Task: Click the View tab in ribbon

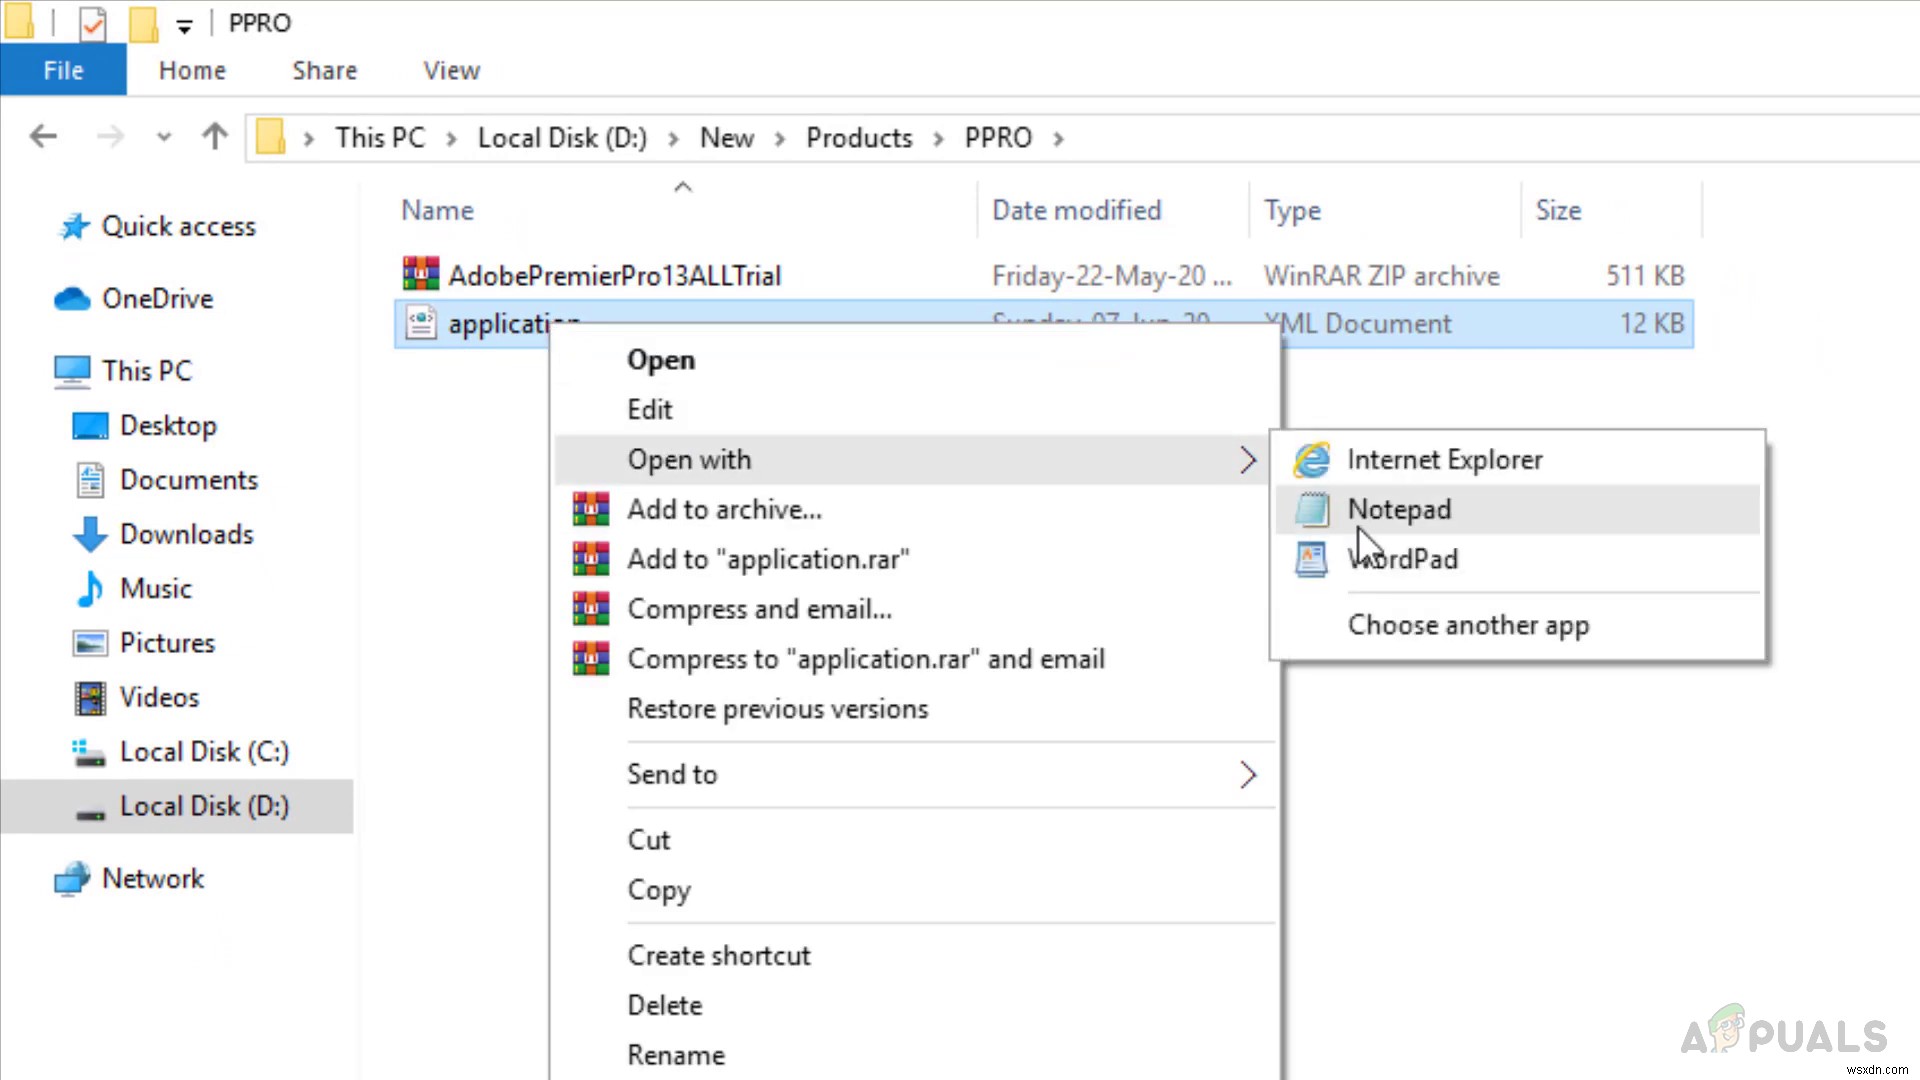Action: (x=450, y=70)
